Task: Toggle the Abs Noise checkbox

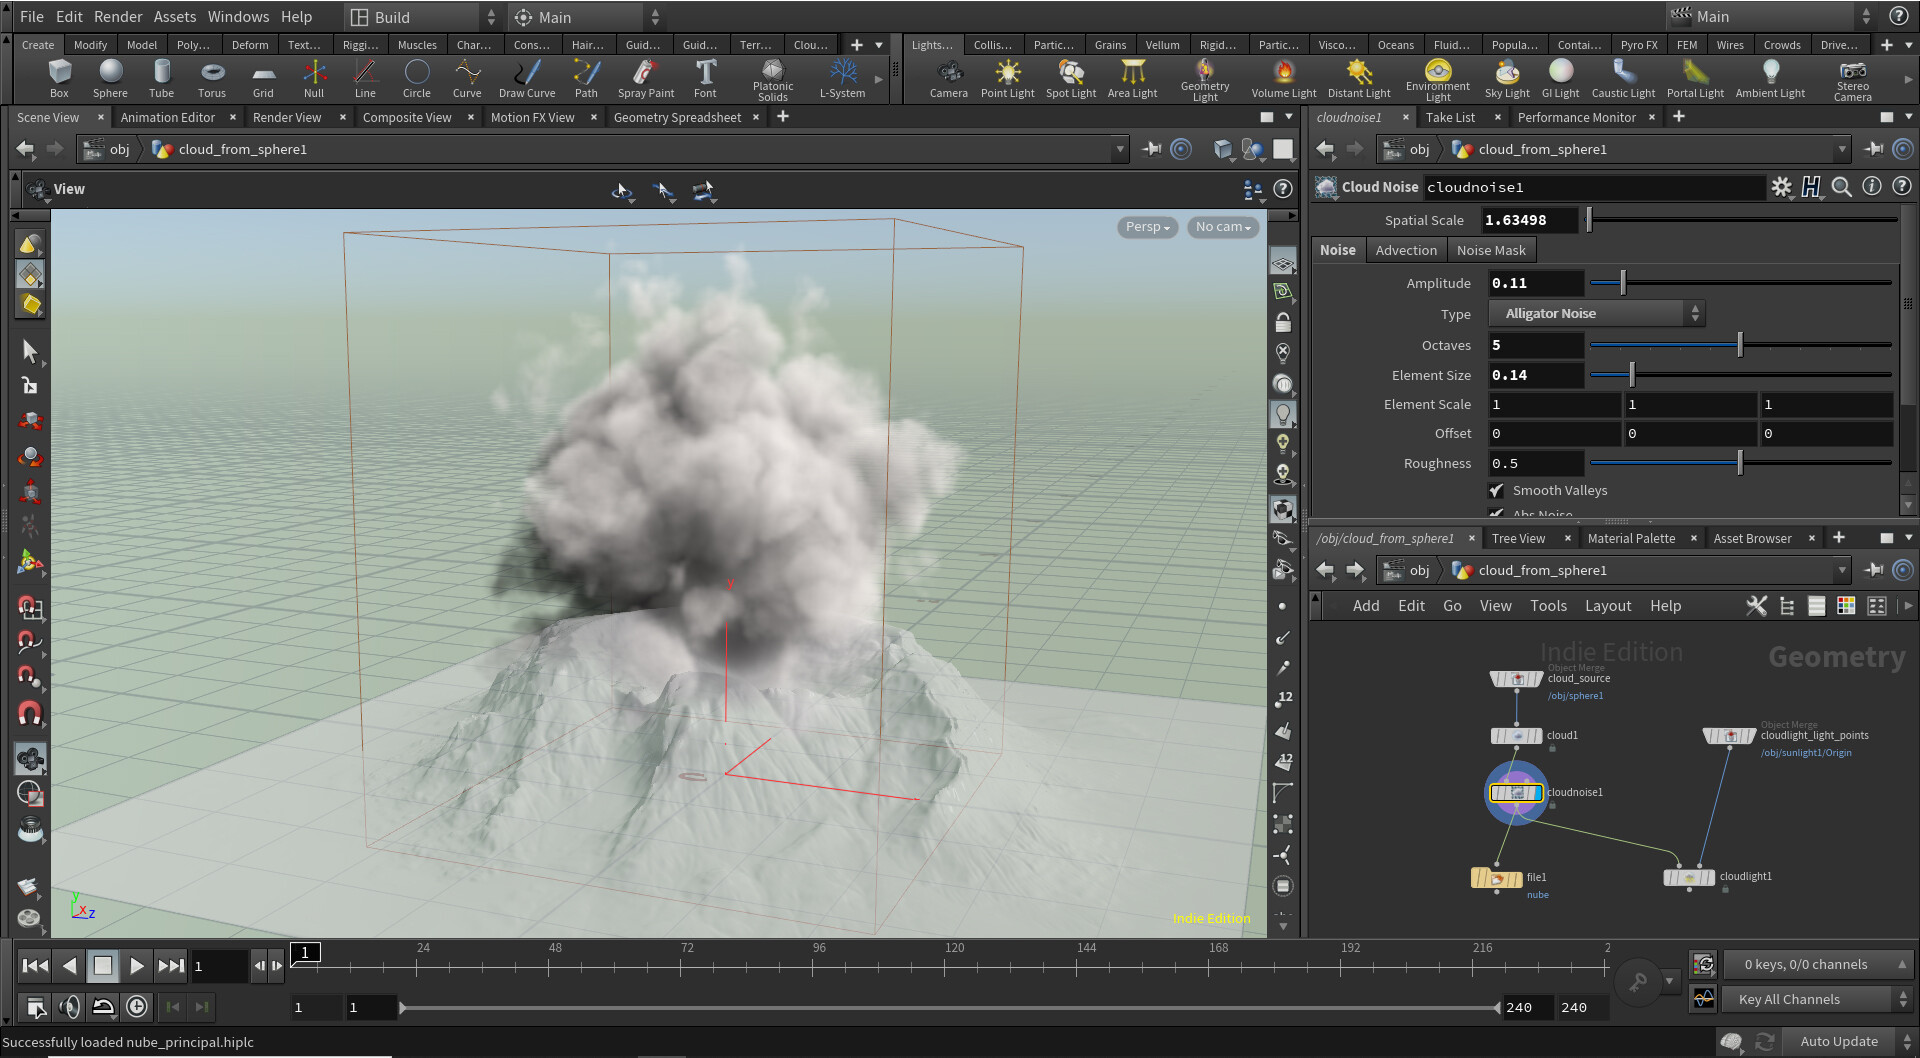Action: 1497,513
